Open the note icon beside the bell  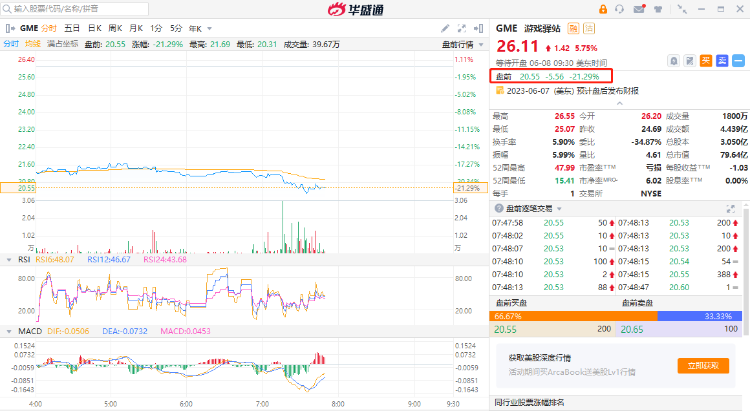point(689,61)
